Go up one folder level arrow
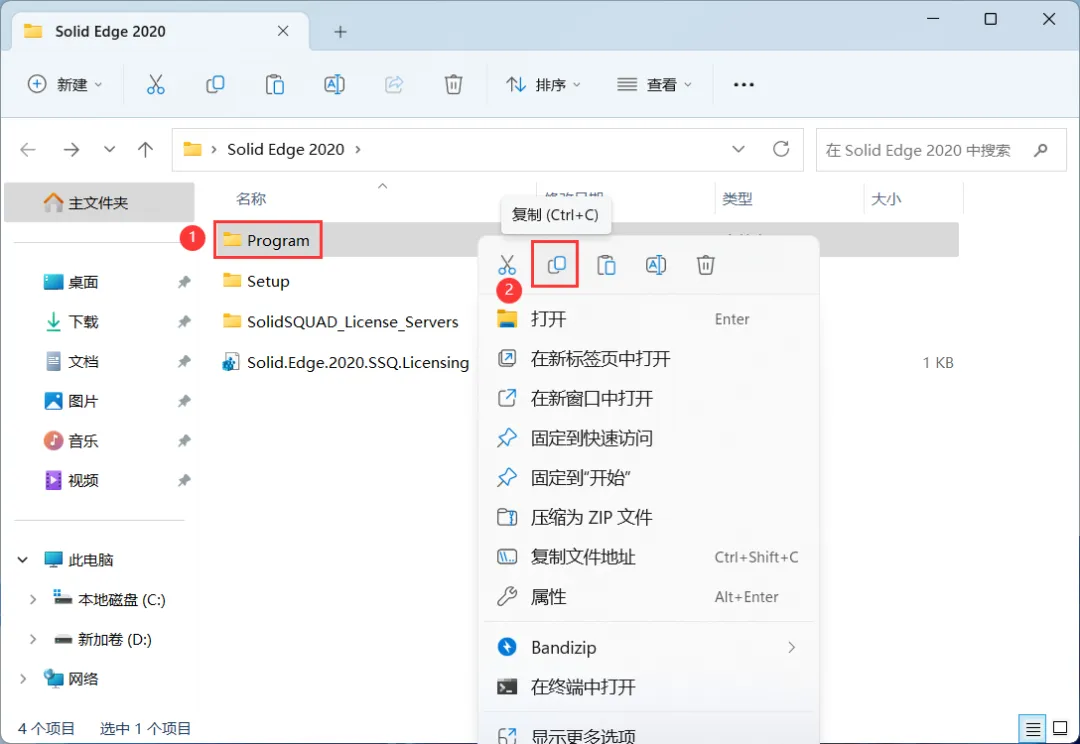Screen dimensions: 1080x744 pyautogui.click(x=145, y=149)
